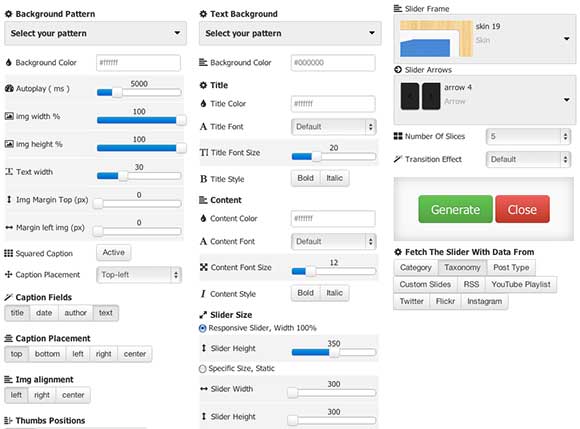Click the black left arrow preview thumbnail
The height and width of the screenshot is (429, 580).
click(x=410, y=96)
